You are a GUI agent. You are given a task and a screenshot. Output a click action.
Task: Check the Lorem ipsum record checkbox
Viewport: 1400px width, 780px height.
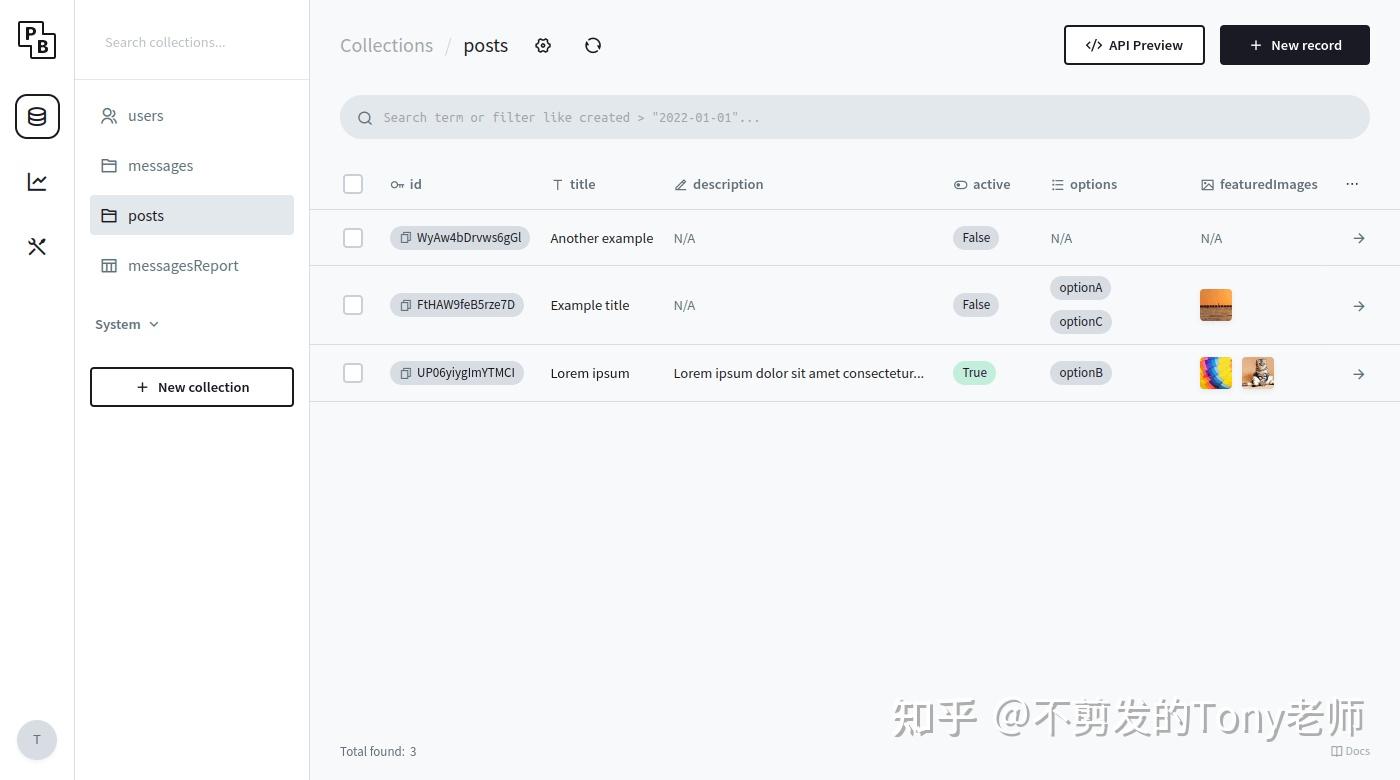coord(353,373)
